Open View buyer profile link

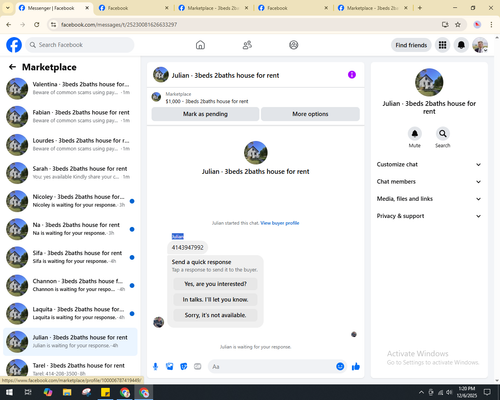(280, 223)
